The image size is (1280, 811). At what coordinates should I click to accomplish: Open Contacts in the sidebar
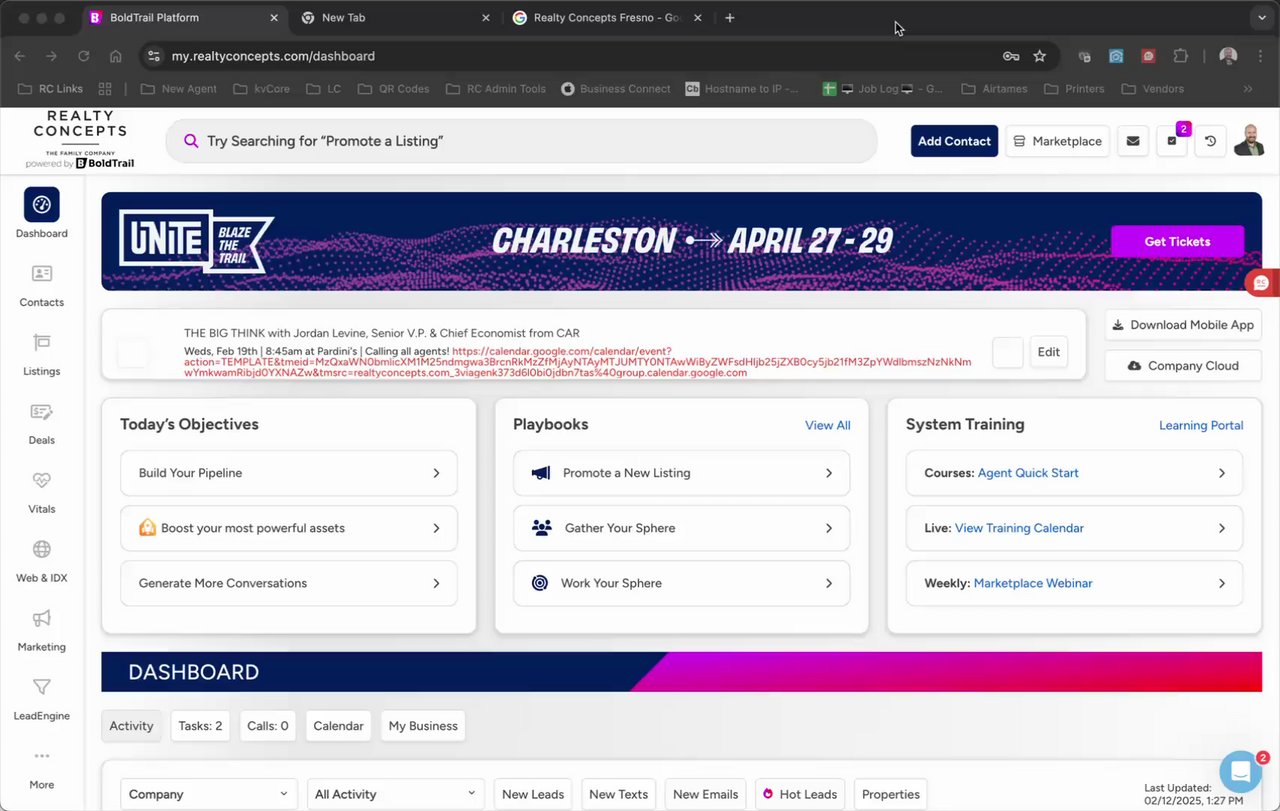point(41,285)
